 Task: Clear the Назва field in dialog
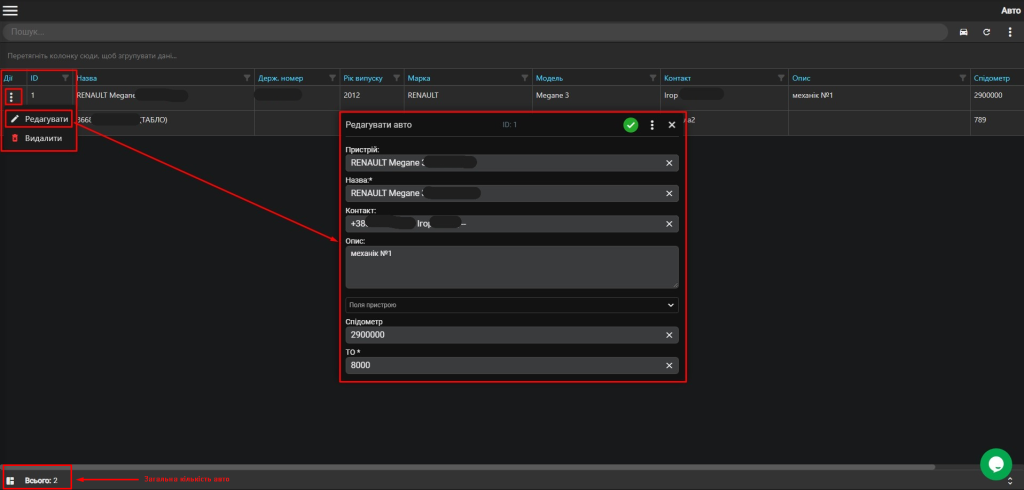[x=669, y=193]
